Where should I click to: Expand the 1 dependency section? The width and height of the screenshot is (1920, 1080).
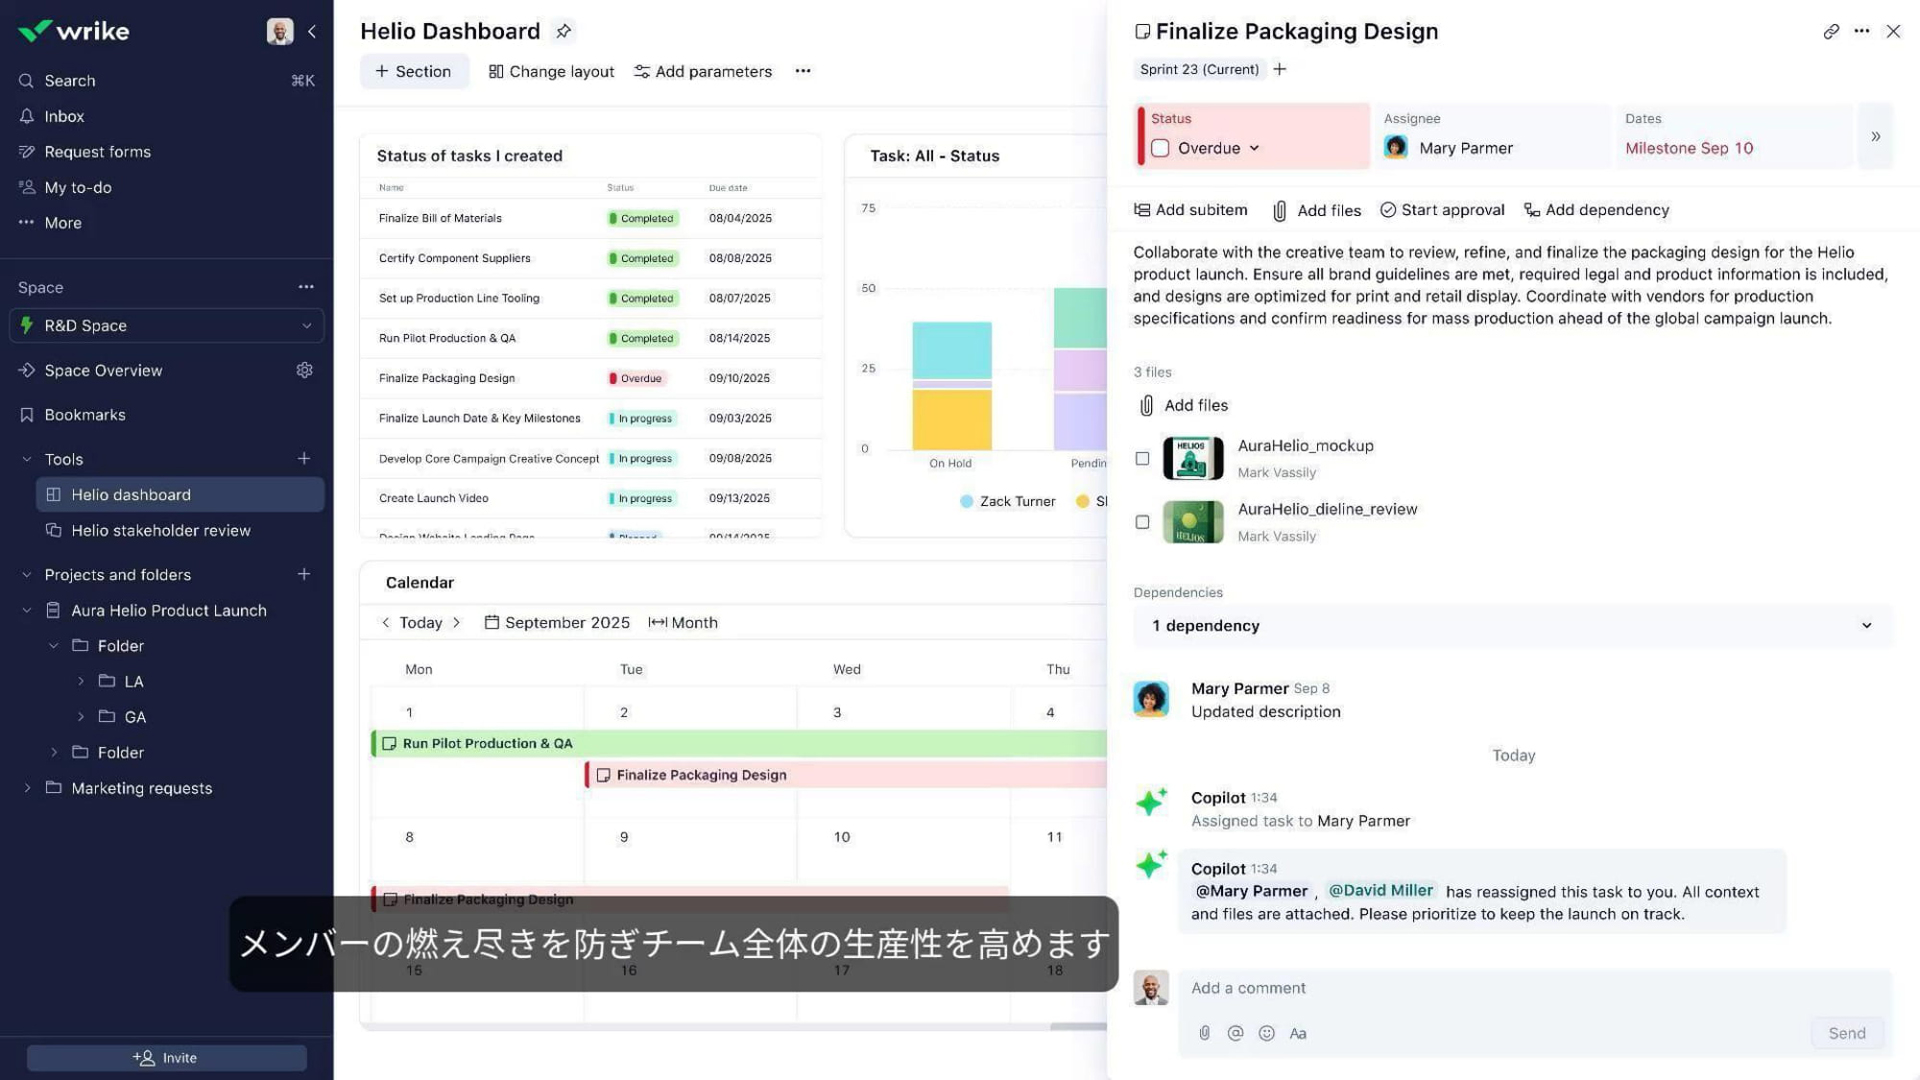1866,626
